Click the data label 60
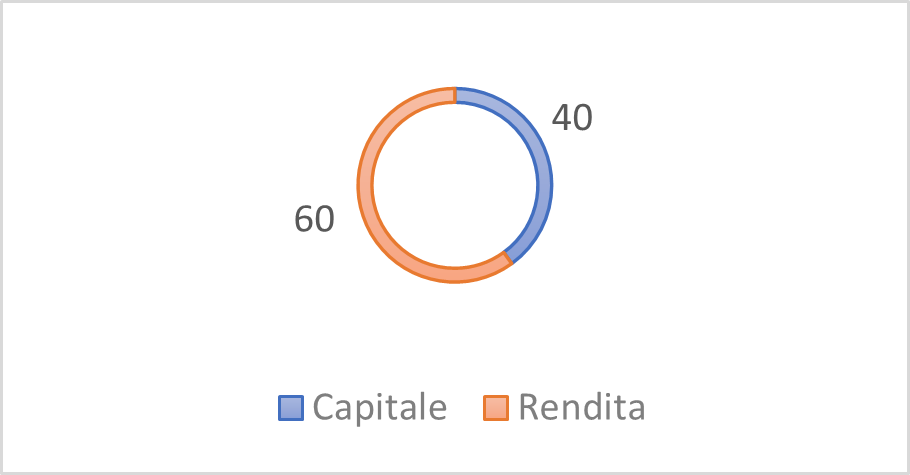This screenshot has height=475, width=910. click(x=313, y=219)
